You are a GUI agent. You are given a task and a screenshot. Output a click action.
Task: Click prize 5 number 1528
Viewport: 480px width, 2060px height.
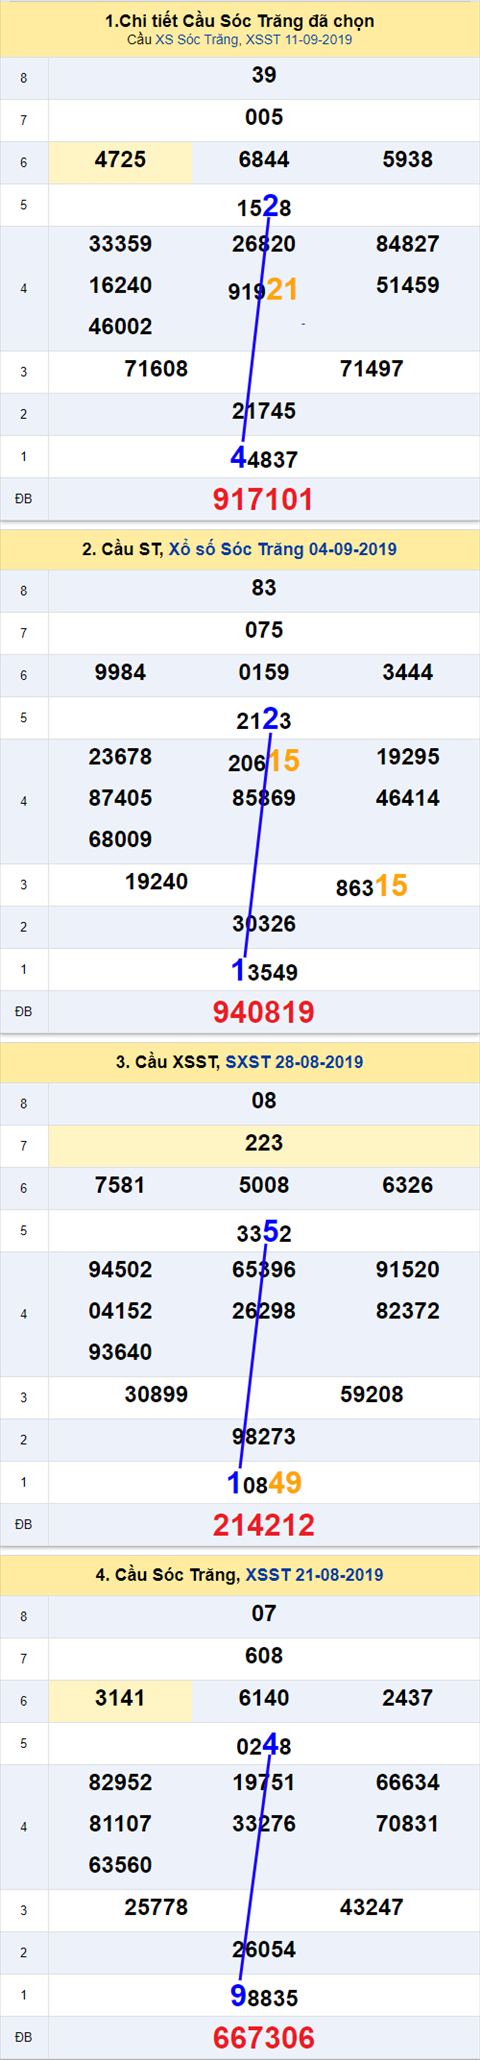tap(264, 206)
